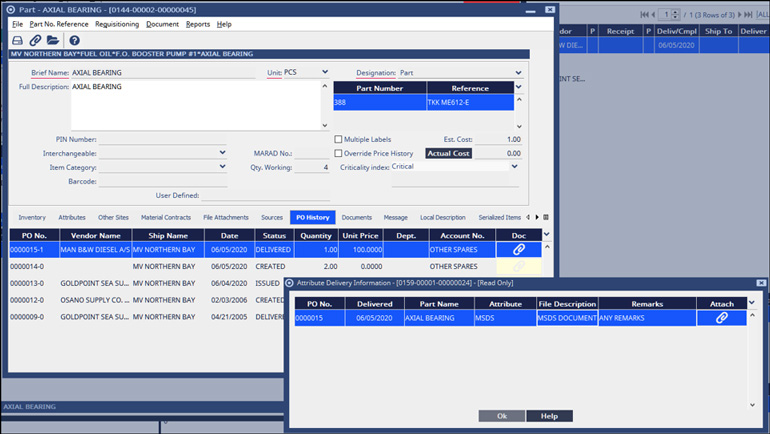Enable the Multiple Labels checkbox
Viewport: 770px width, 434px height.
[338, 139]
